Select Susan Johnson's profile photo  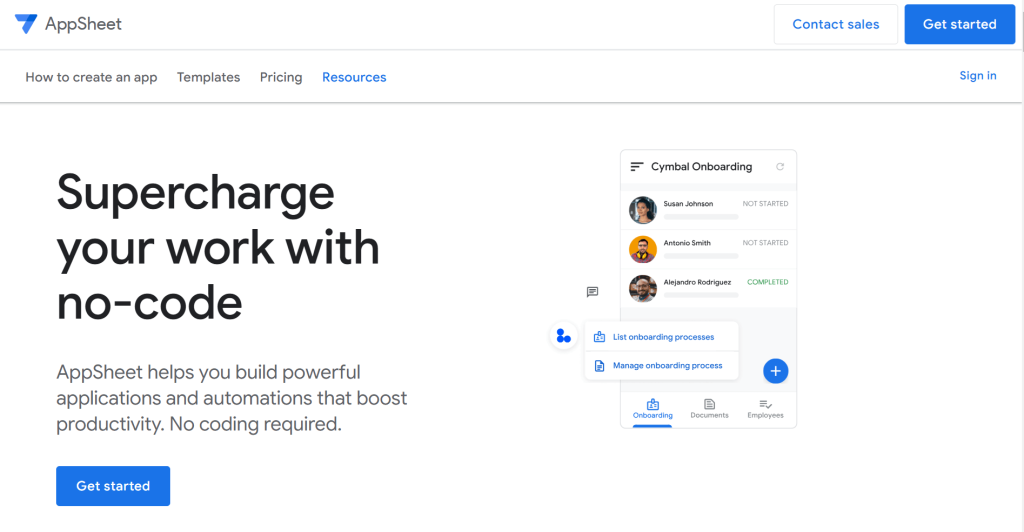643,210
